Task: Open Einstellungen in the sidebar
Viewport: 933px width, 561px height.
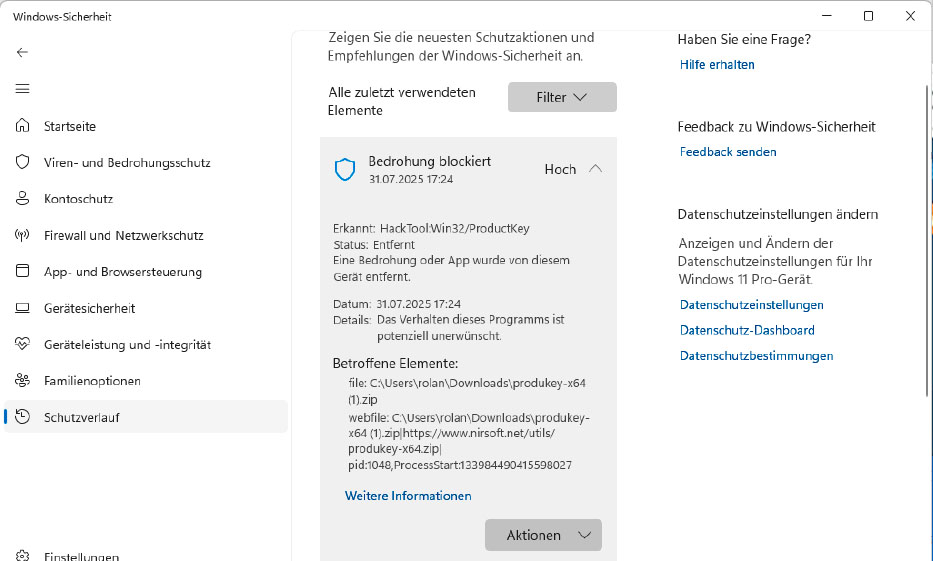Action: click(x=81, y=556)
